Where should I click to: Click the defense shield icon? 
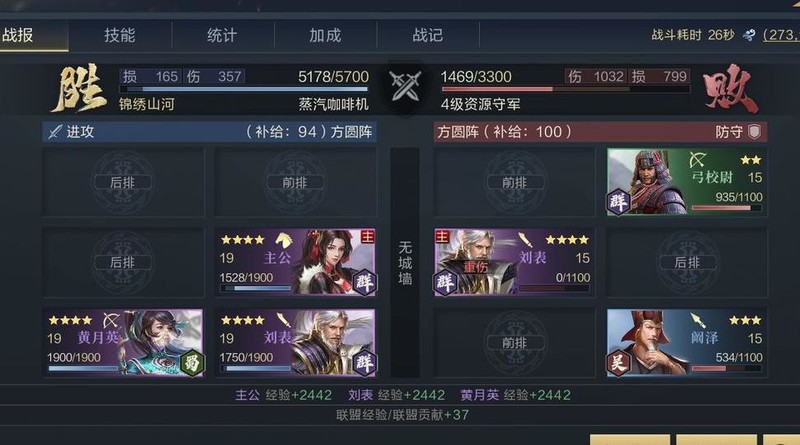(755, 132)
